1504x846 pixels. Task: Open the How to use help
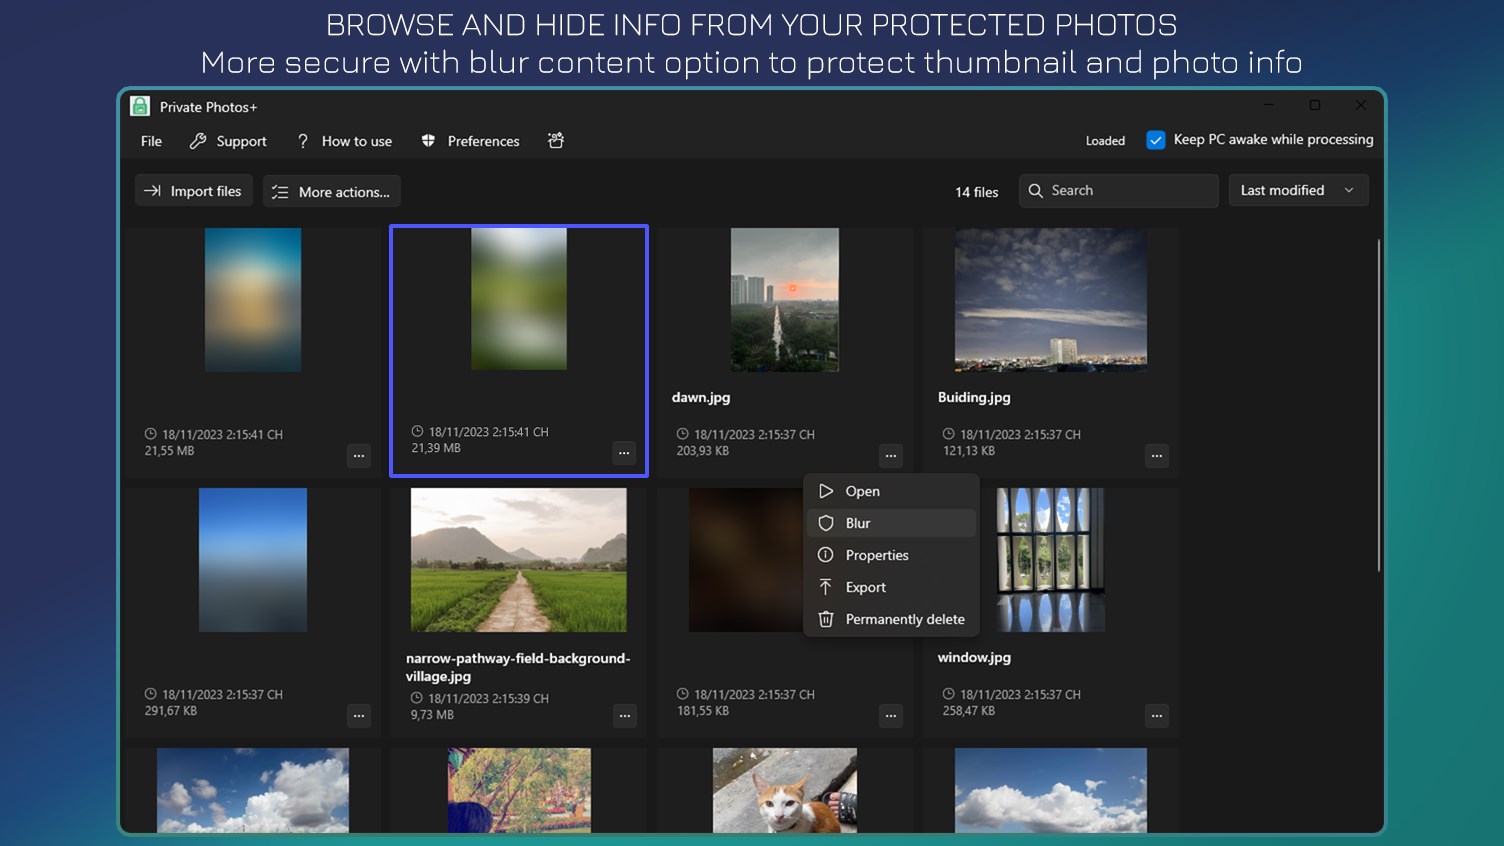(x=344, y=141)
